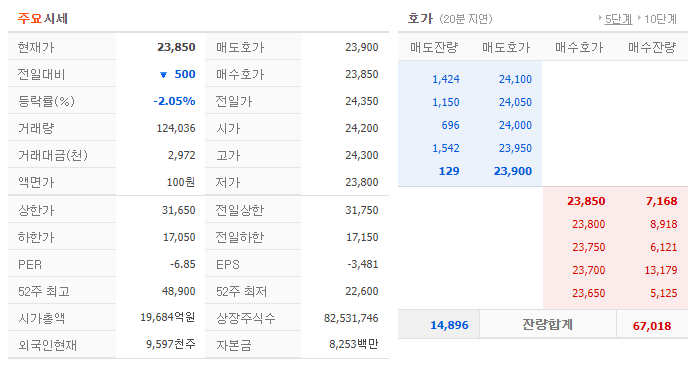The width and height of the screenshot is (698, 367).
Task: Click 시가 value 24,200
Action: pos(361,128)
